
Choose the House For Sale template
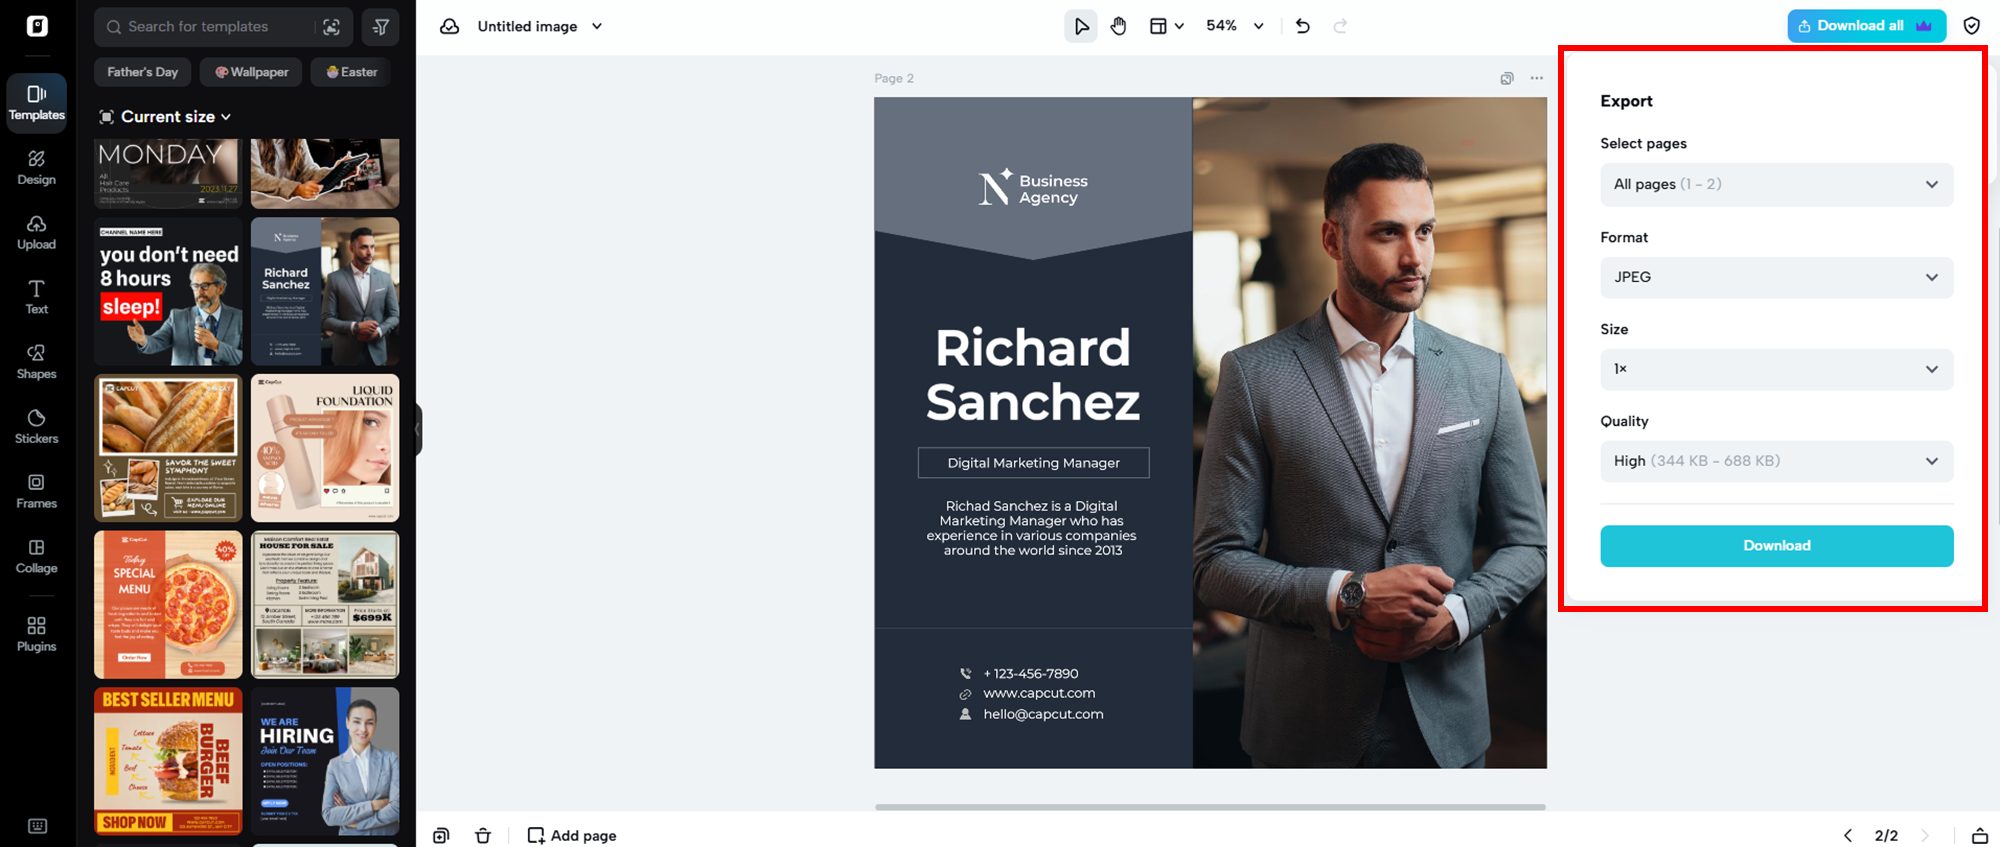point(325,605)
